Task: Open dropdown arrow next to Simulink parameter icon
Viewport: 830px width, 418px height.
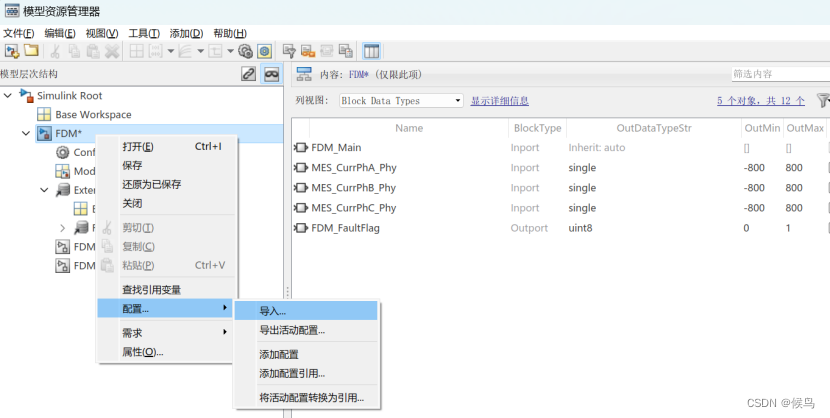Action: pyautogui.click(x=170, y=51)
